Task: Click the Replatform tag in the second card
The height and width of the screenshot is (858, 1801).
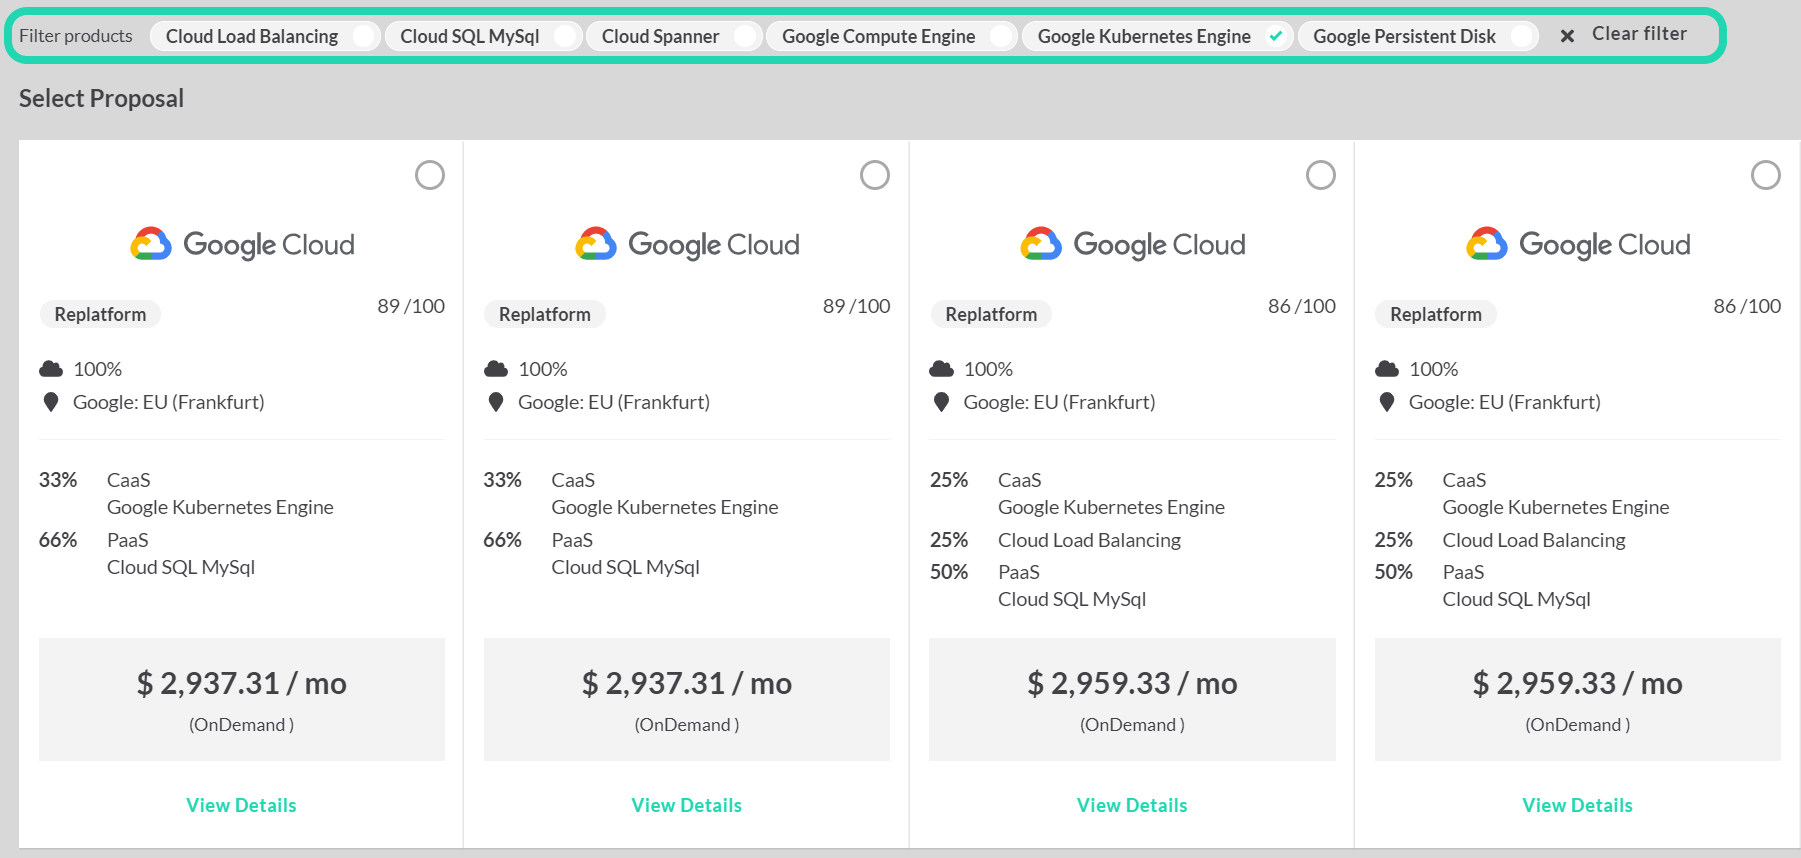Action: (545, 314)
